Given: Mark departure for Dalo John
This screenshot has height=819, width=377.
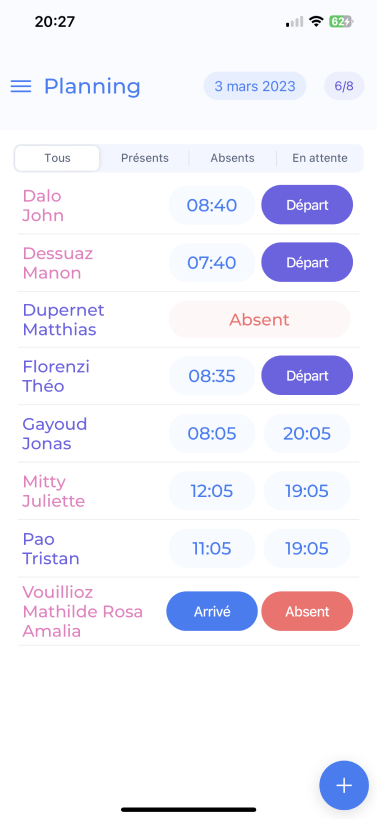Looking at the screenshot, I should (x=307, y=205).
